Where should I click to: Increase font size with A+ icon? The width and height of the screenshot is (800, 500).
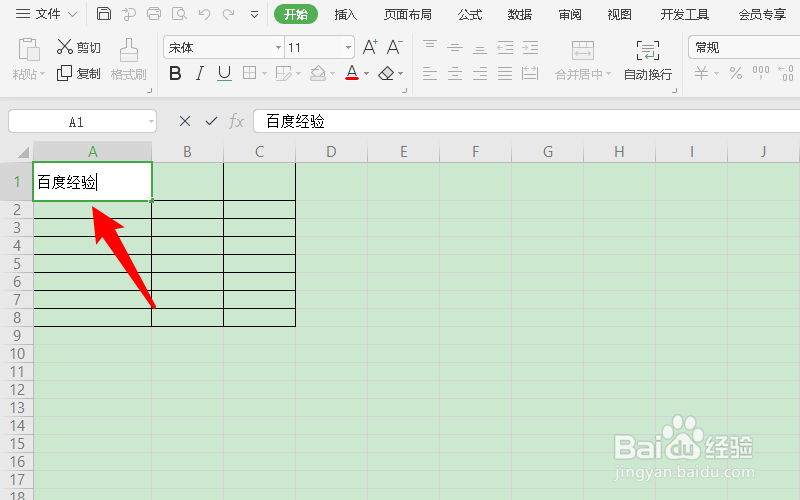370,47
